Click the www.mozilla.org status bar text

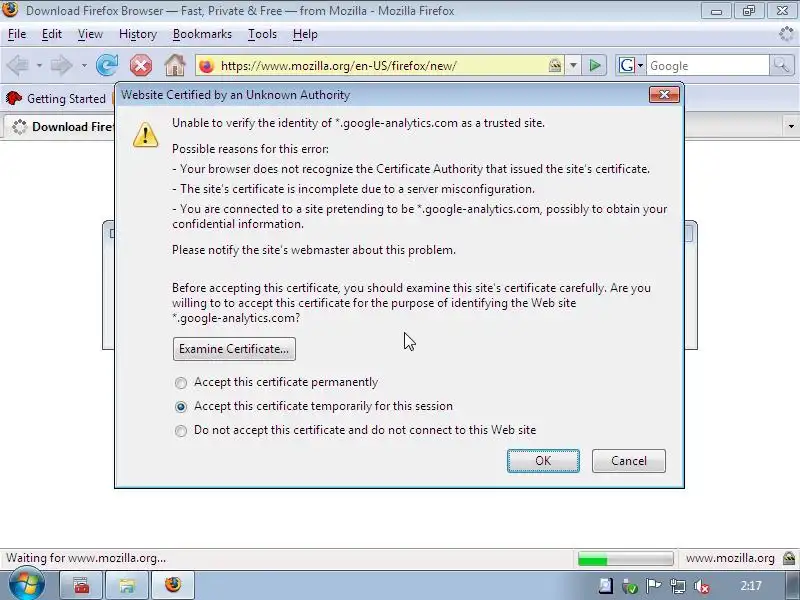click(x=730, y=558)
